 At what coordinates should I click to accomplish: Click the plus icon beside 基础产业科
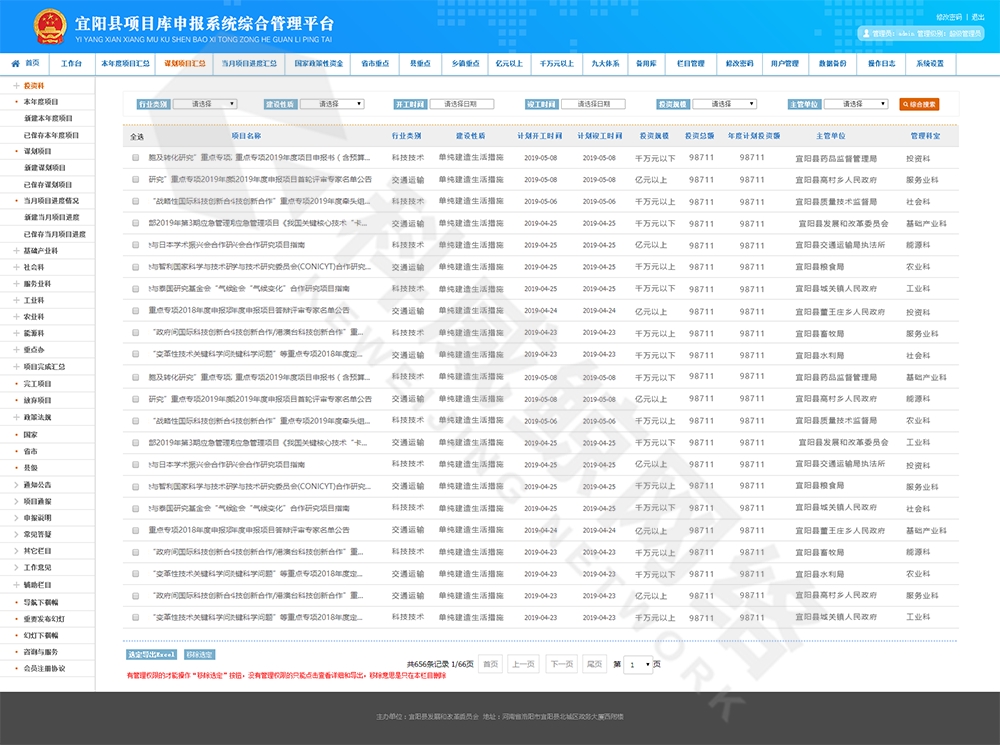click(15, 251)
